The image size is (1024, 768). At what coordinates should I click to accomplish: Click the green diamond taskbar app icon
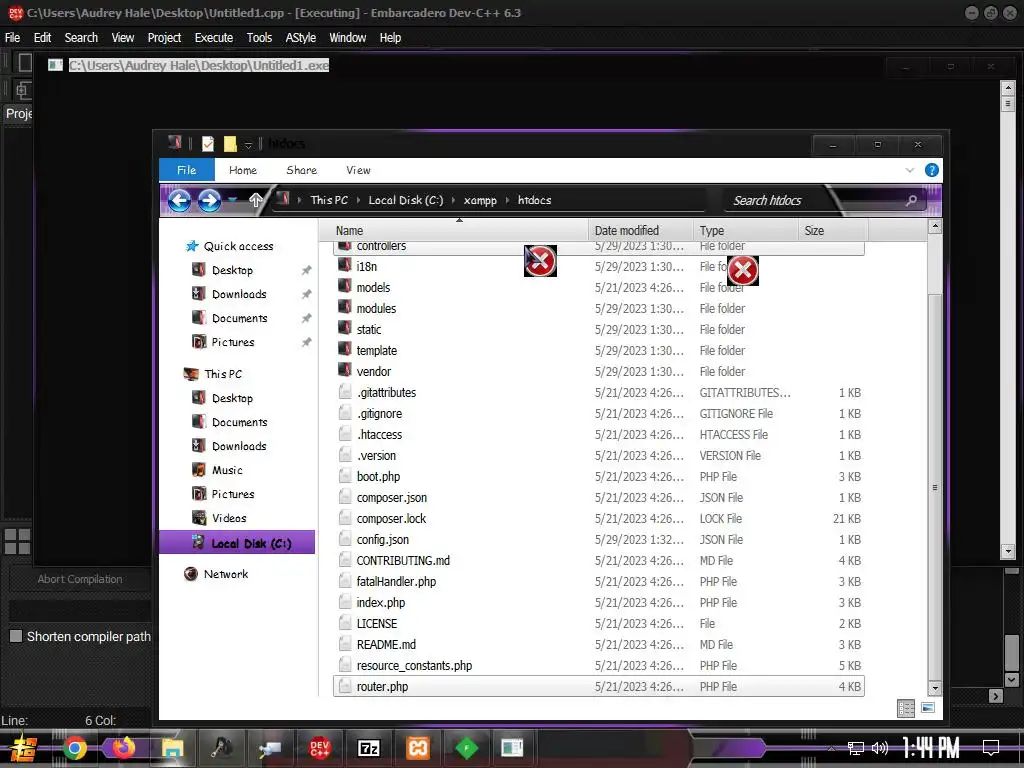(x=466, y=748)
